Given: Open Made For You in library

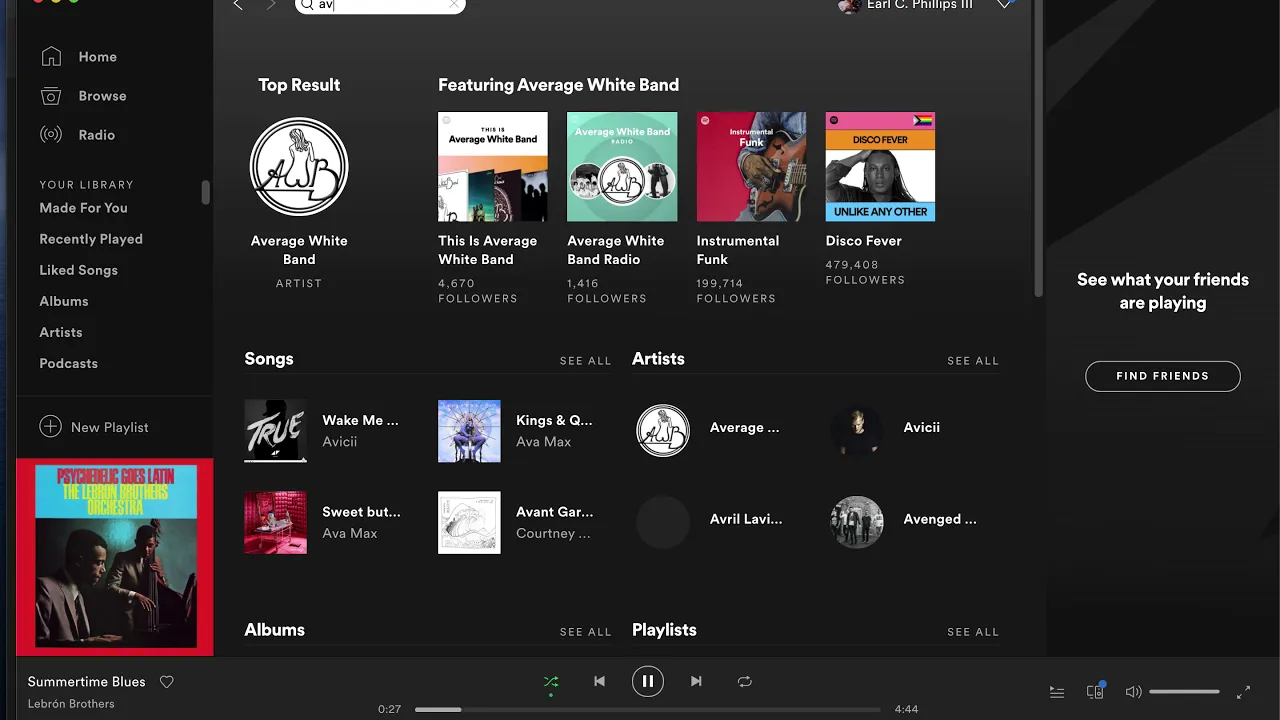Looking at the screenshot, I should point(83,208).
